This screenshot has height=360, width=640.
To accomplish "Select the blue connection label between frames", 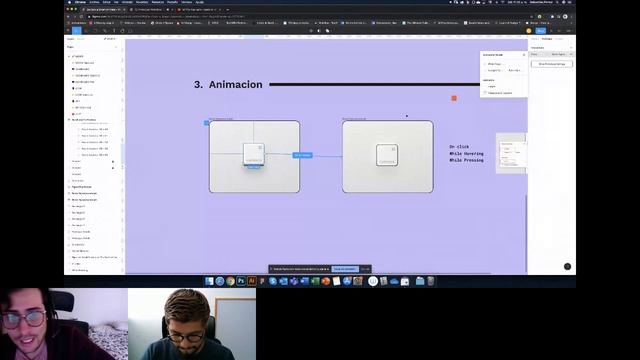I will [302, 155].
